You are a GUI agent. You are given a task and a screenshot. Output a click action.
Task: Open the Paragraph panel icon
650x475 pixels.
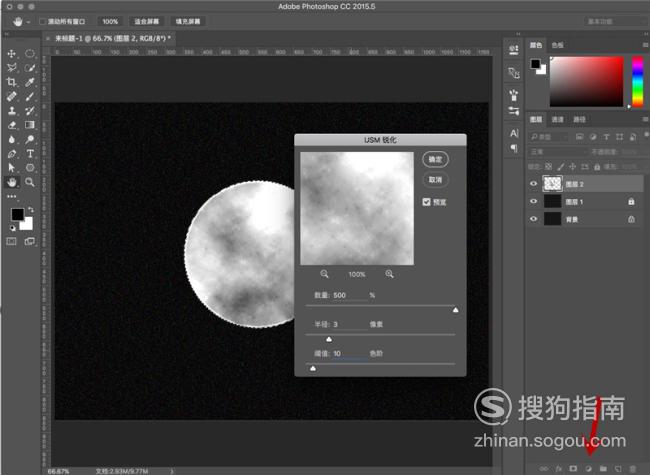[x=514, y=148]
